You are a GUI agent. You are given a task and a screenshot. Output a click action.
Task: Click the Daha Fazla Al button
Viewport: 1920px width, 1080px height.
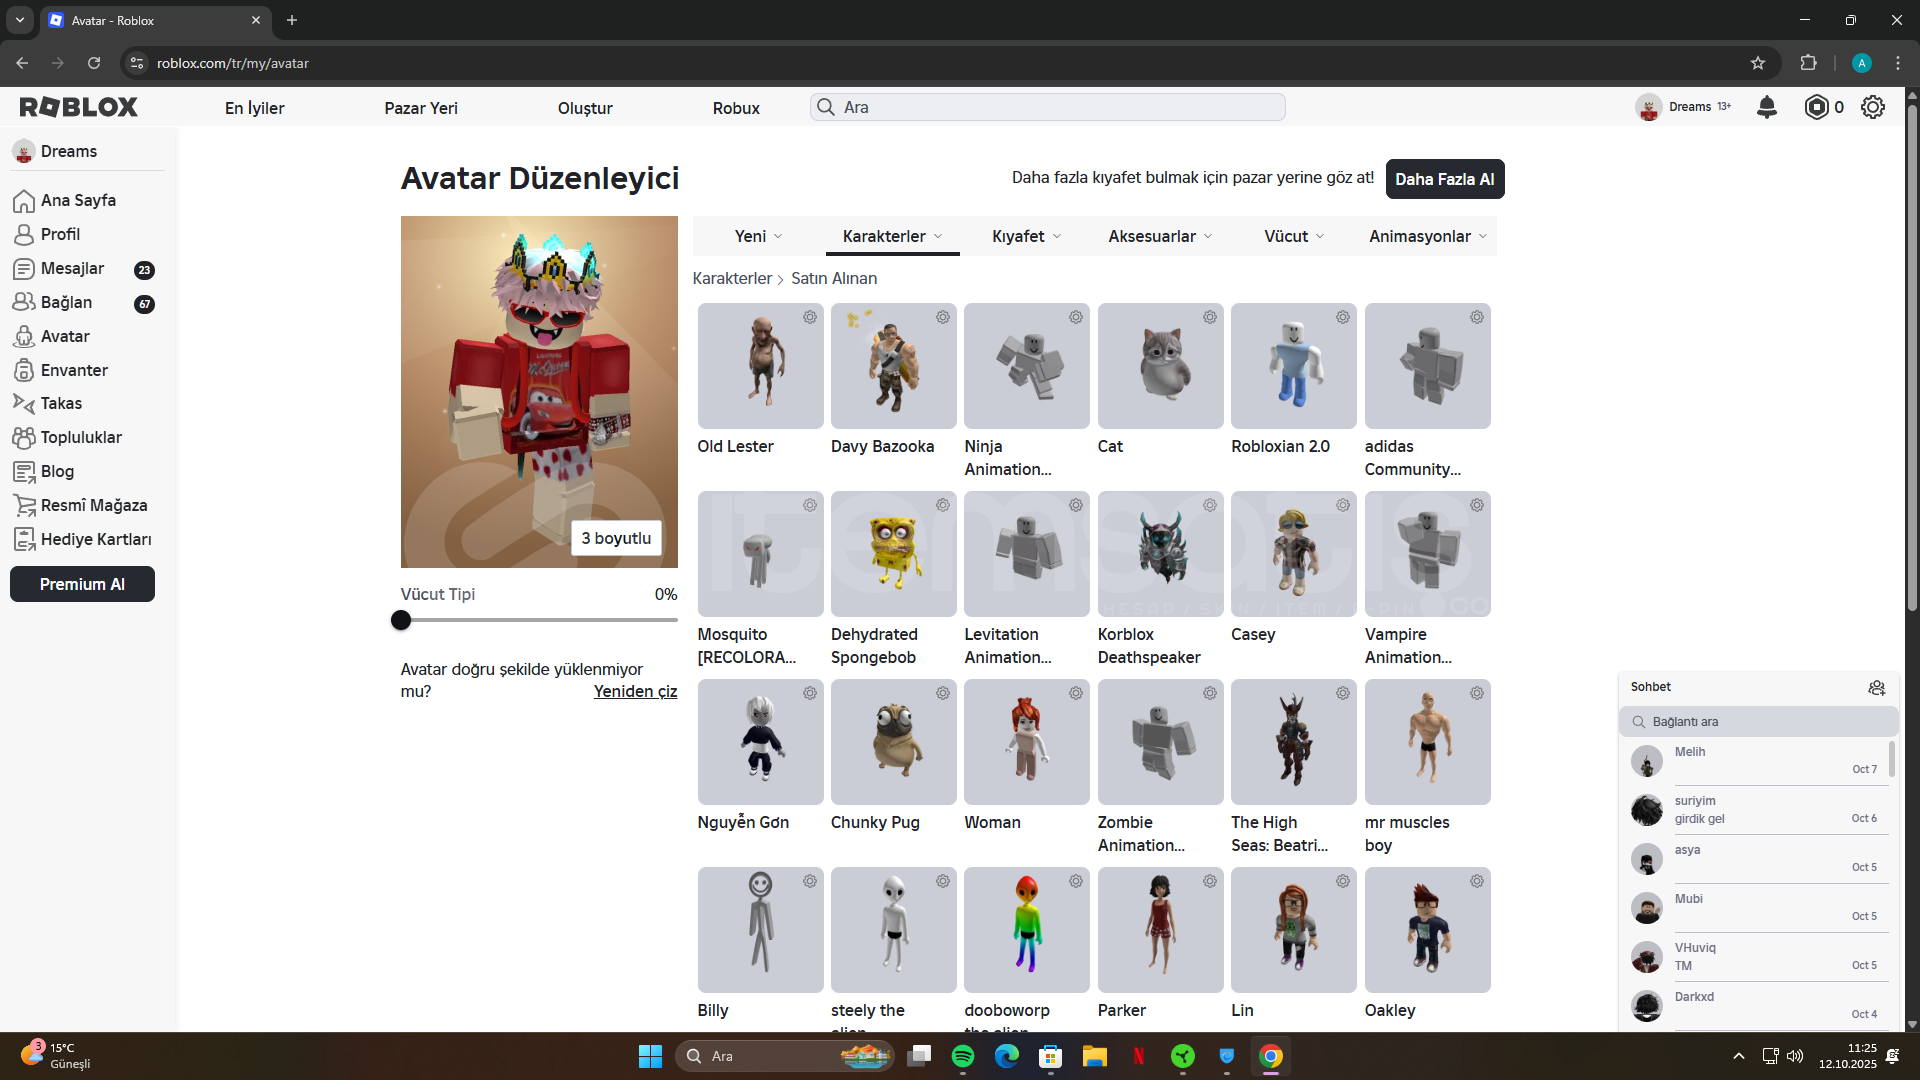point(1444,179)
